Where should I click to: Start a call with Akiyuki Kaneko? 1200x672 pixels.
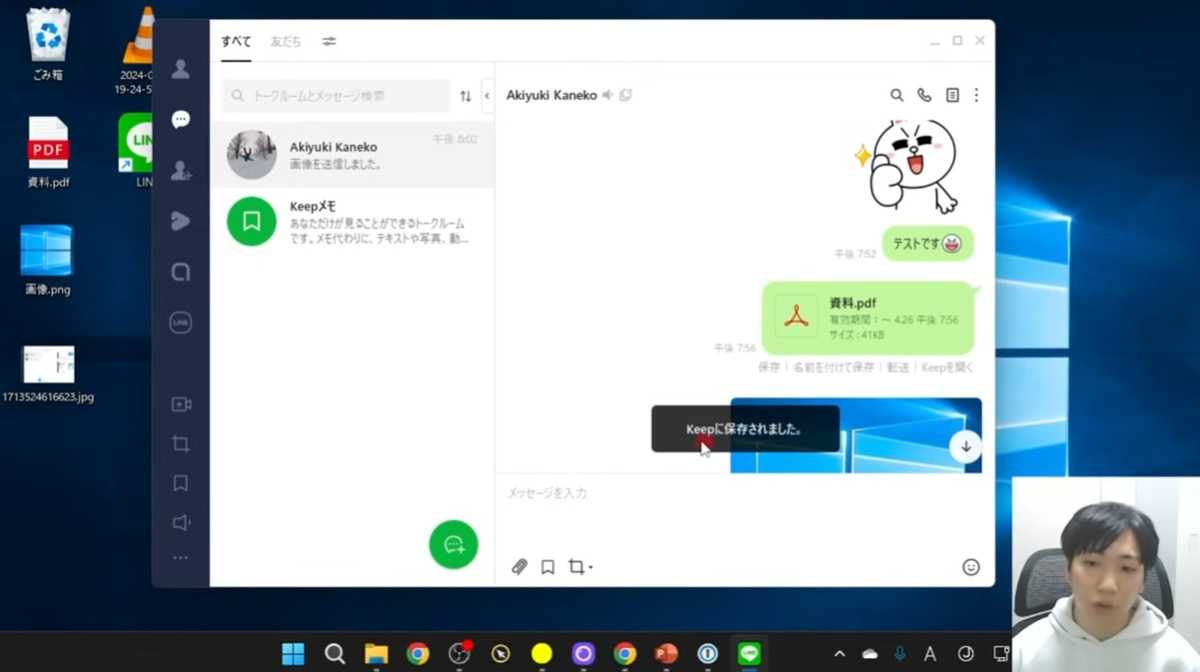(924, 95)
